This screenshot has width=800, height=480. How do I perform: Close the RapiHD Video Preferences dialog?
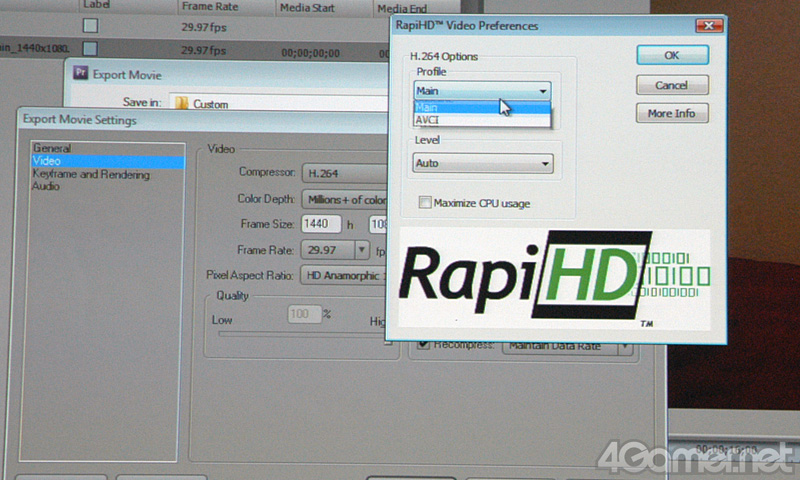tap(709, 25)
